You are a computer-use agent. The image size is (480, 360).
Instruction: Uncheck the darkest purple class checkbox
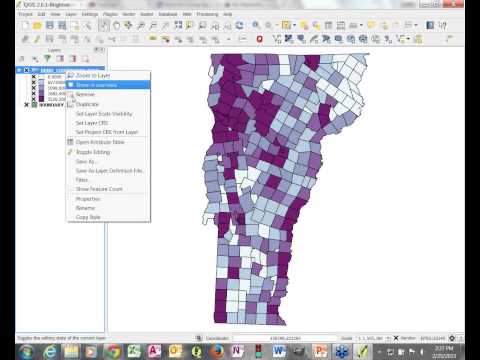pyautogui.click(x=33, y=99)
